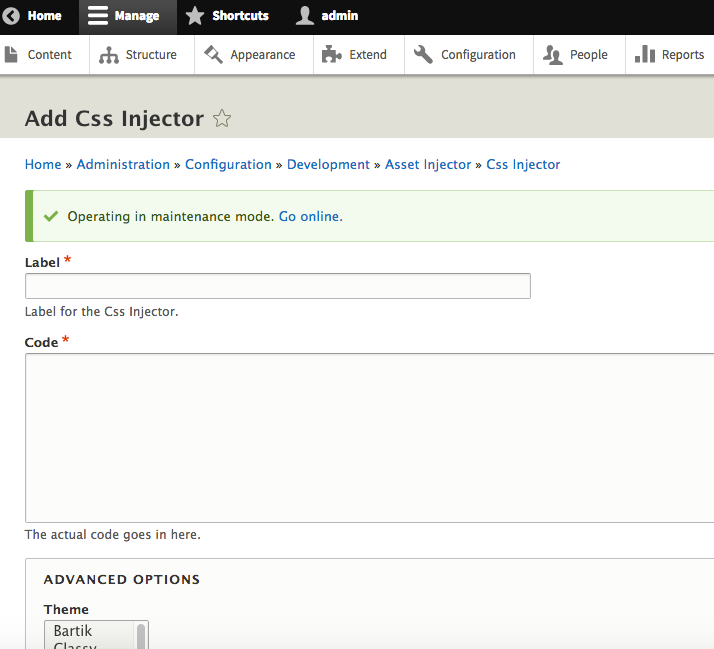Add page to shortcuts via star outline
Screen dimensions: 714x649
tap(222, 118)
